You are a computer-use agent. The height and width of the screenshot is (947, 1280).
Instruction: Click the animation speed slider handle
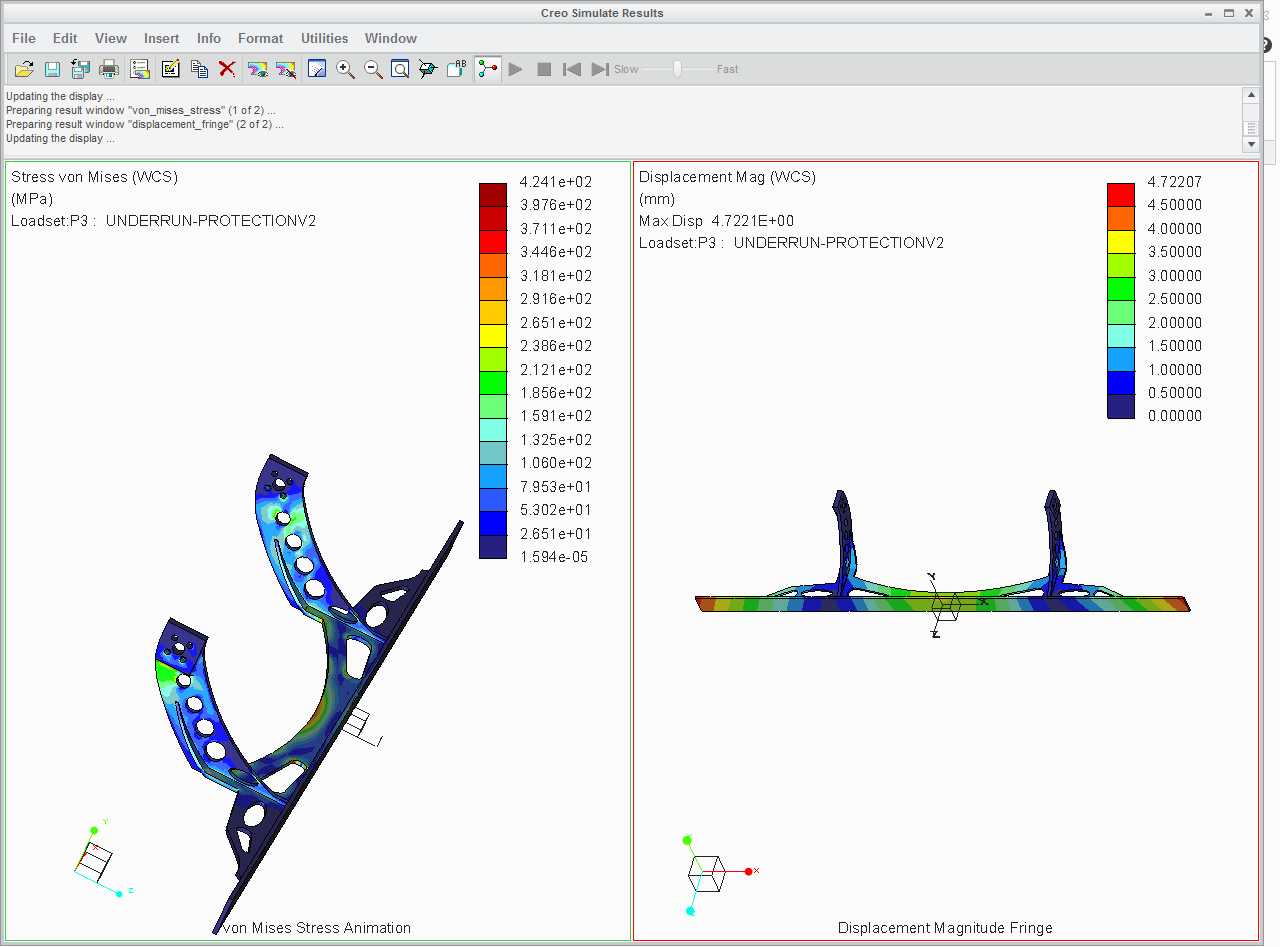(678, 69)
